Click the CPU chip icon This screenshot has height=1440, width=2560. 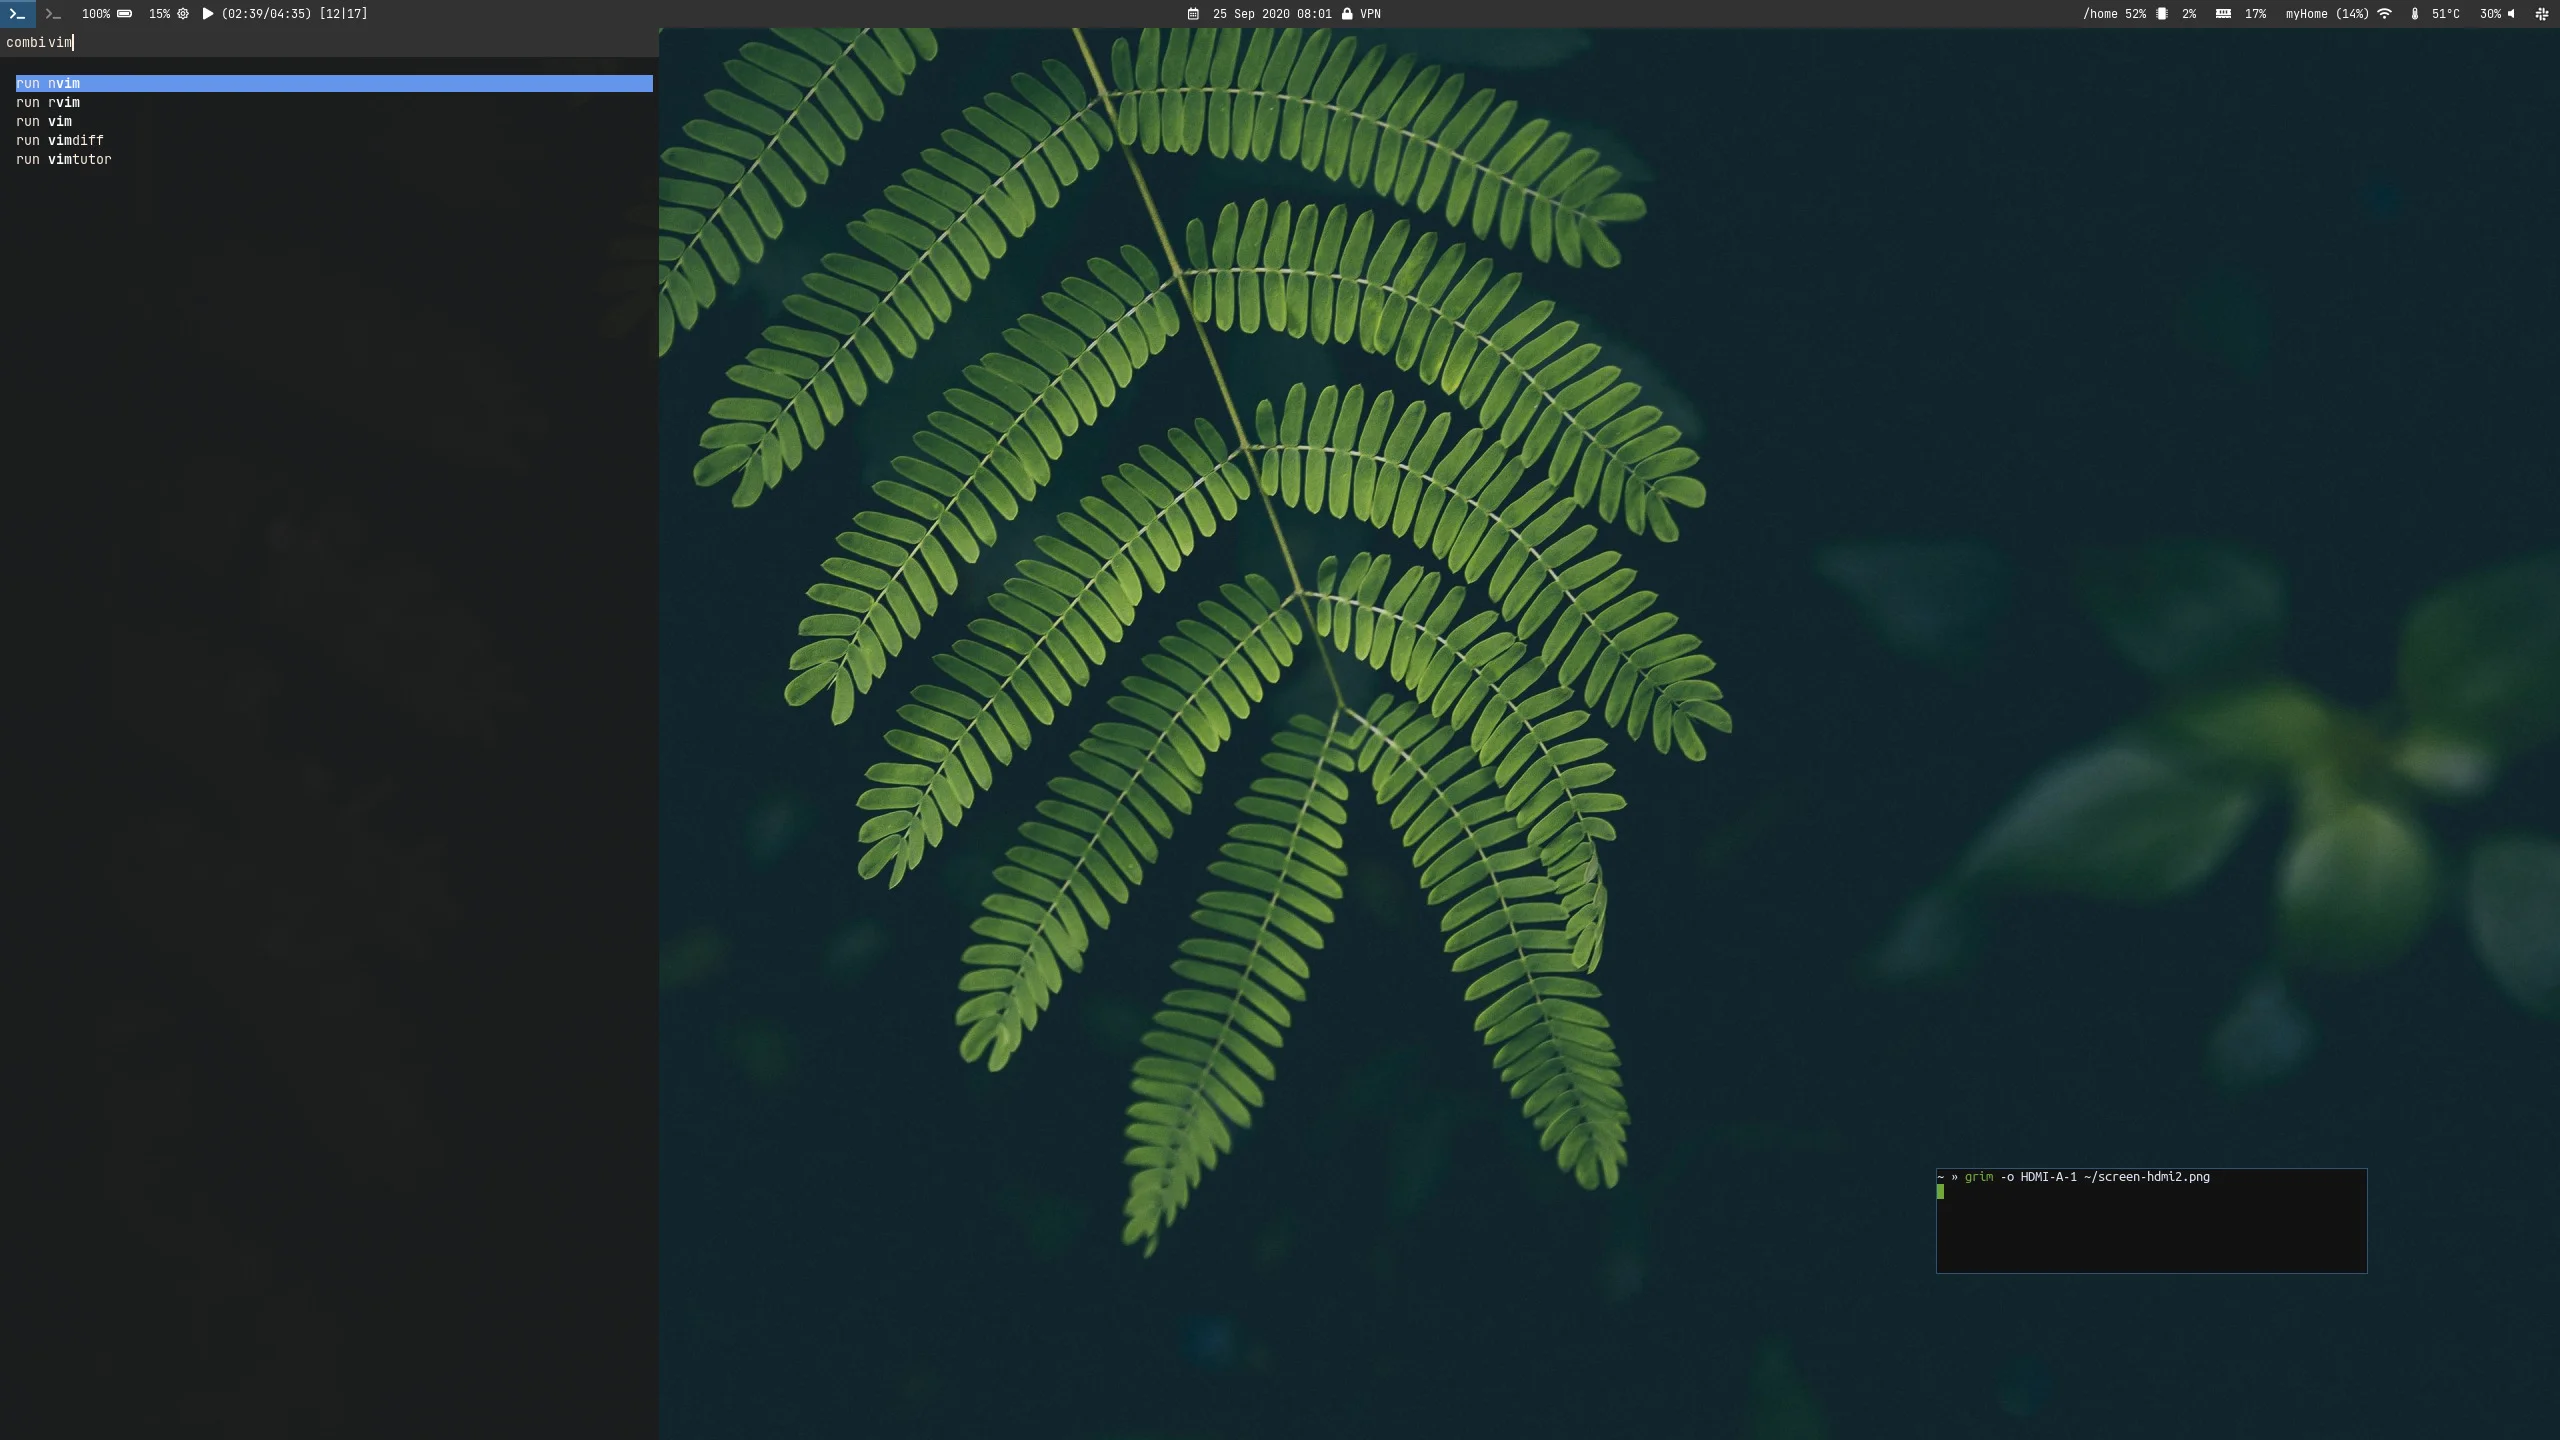click(x=2162, y=14)
